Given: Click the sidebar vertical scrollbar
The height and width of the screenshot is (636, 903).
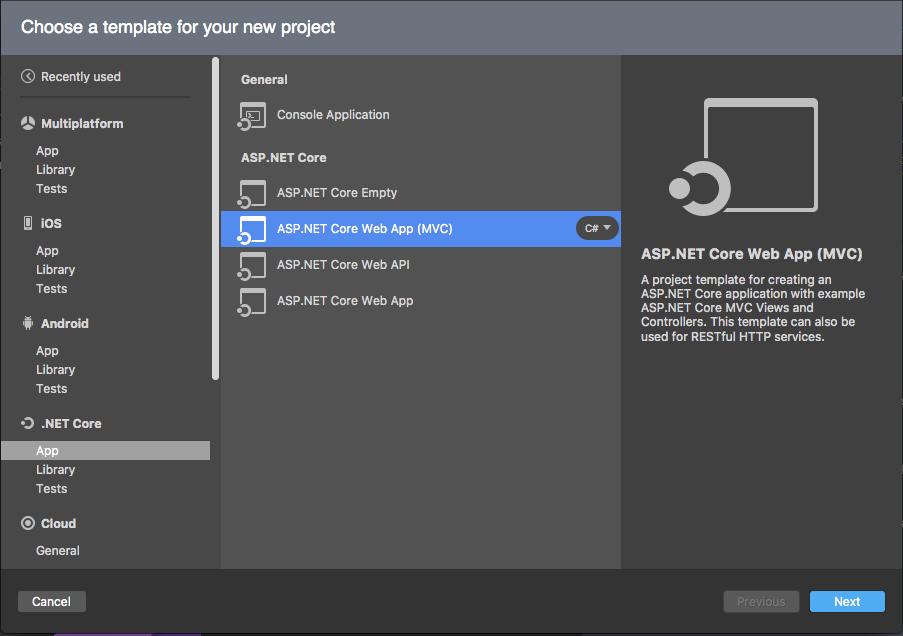Looking at the screenshot, I should [x=215, y=218].
